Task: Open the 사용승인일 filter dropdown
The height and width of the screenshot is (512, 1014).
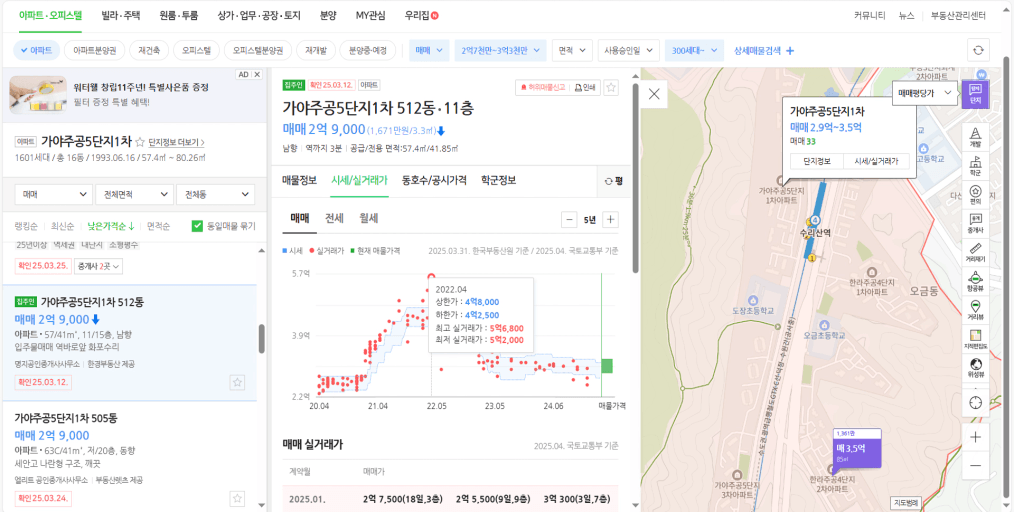Action: (629, 50)
